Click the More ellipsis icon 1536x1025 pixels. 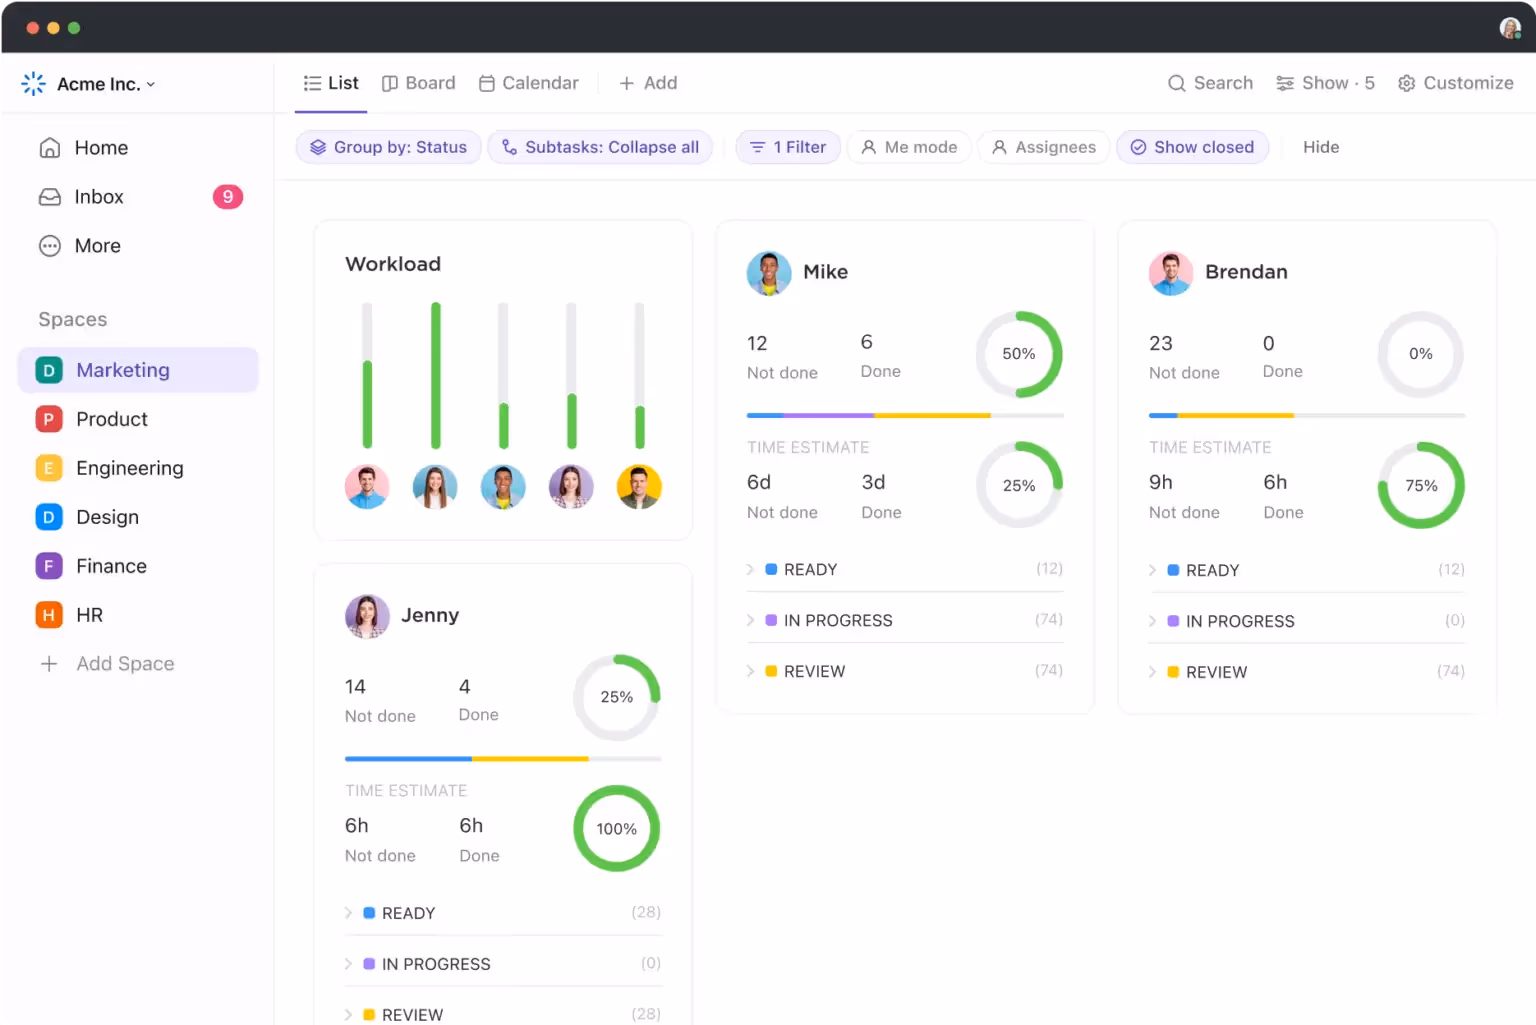point(50,246)
